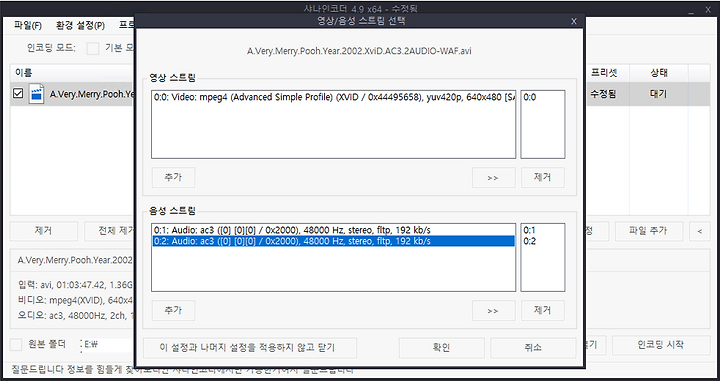Click the 상태 column header
The image size is (720, 381).
(659, 73)
